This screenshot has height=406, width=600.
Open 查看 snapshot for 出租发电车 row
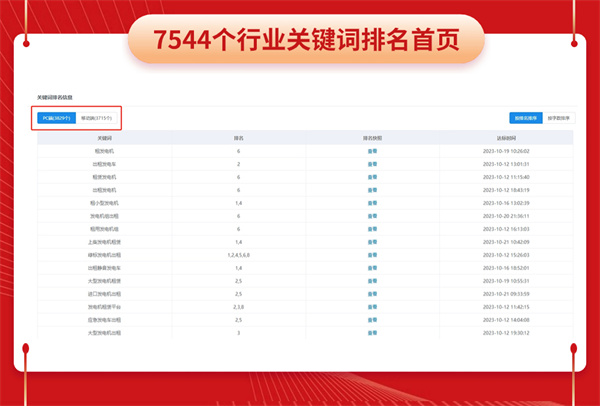pyautogui.click(x=372, y=163)
